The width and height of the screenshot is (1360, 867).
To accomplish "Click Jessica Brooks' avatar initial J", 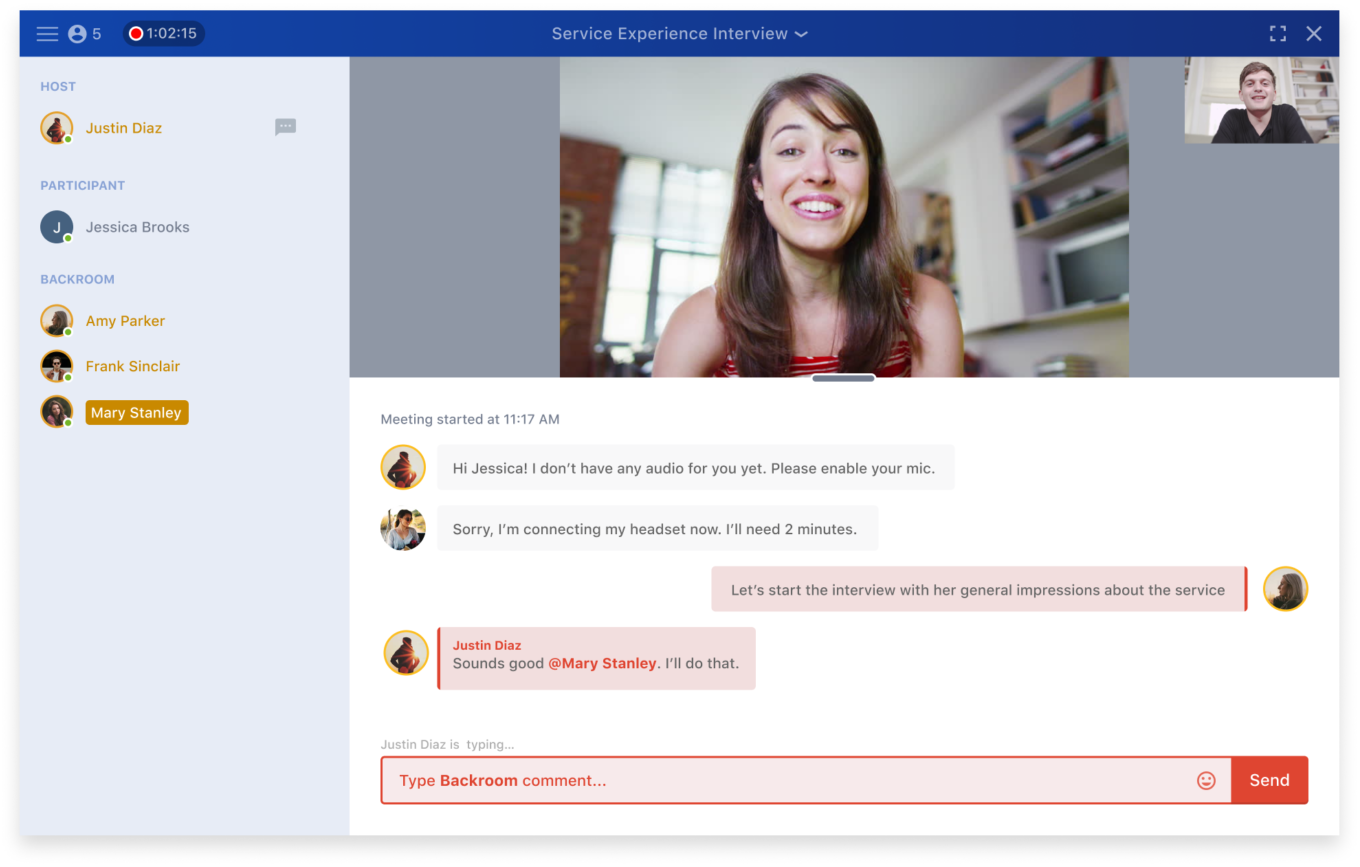I will point(57,227).
